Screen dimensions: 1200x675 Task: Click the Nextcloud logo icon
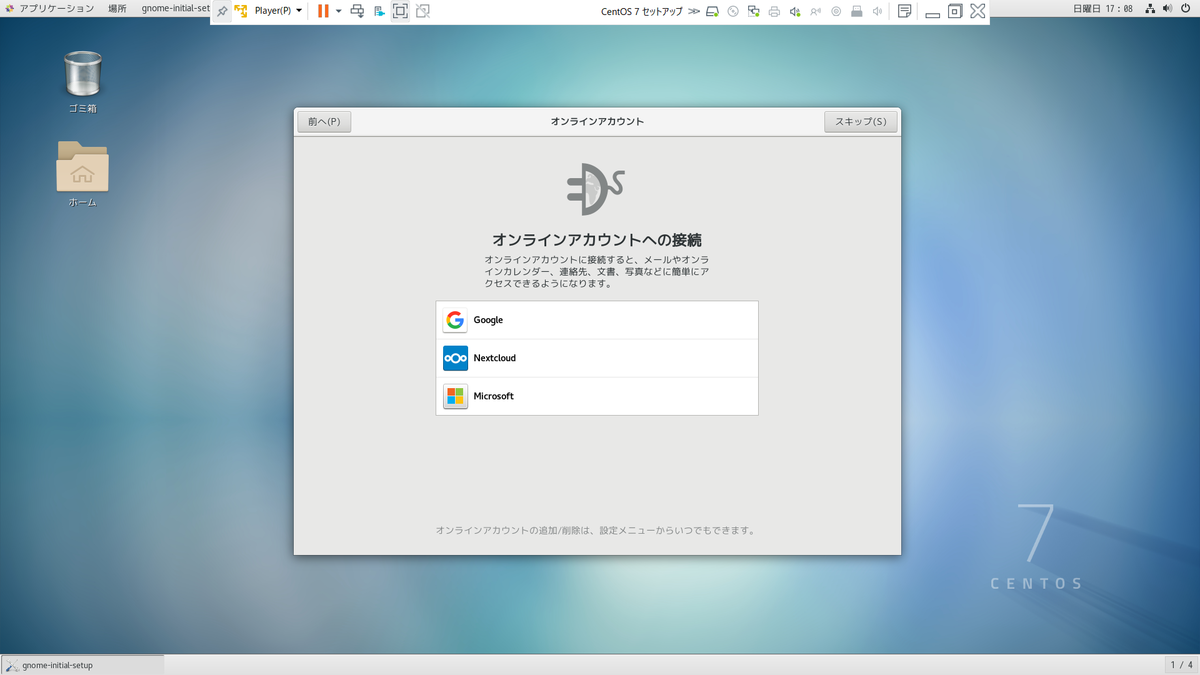pyautogui.click(x=455, y=358)
